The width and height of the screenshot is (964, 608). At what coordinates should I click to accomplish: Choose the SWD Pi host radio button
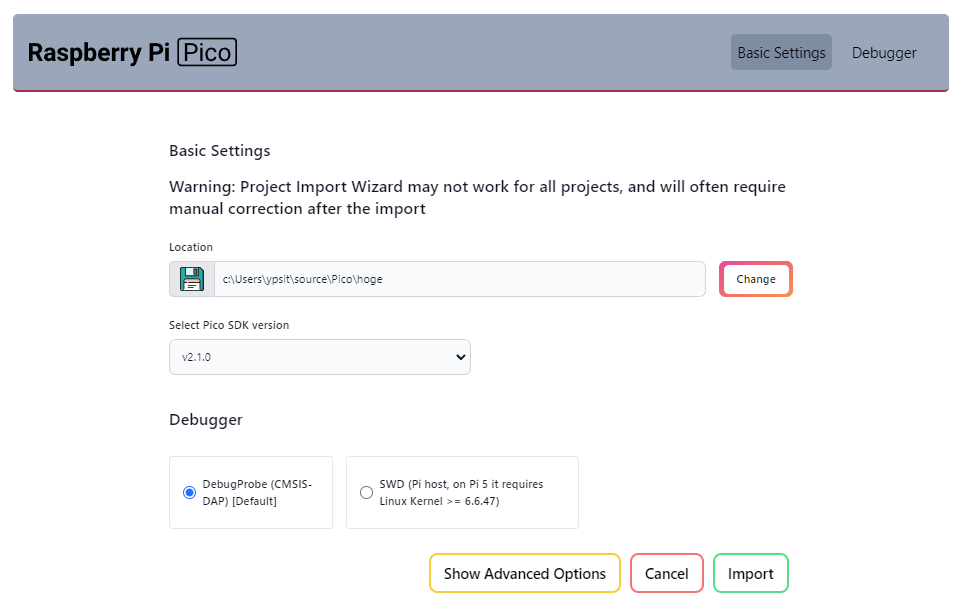click(366, 492)
